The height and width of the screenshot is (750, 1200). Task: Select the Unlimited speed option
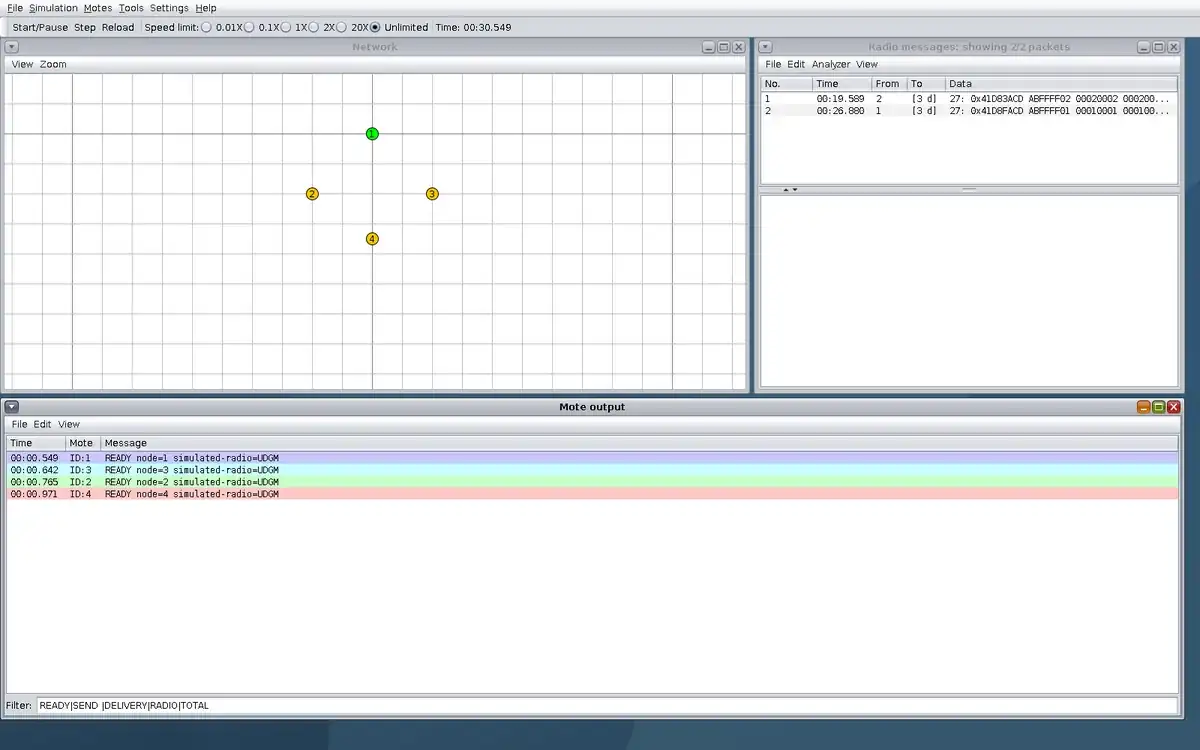(x=376, y=27)
